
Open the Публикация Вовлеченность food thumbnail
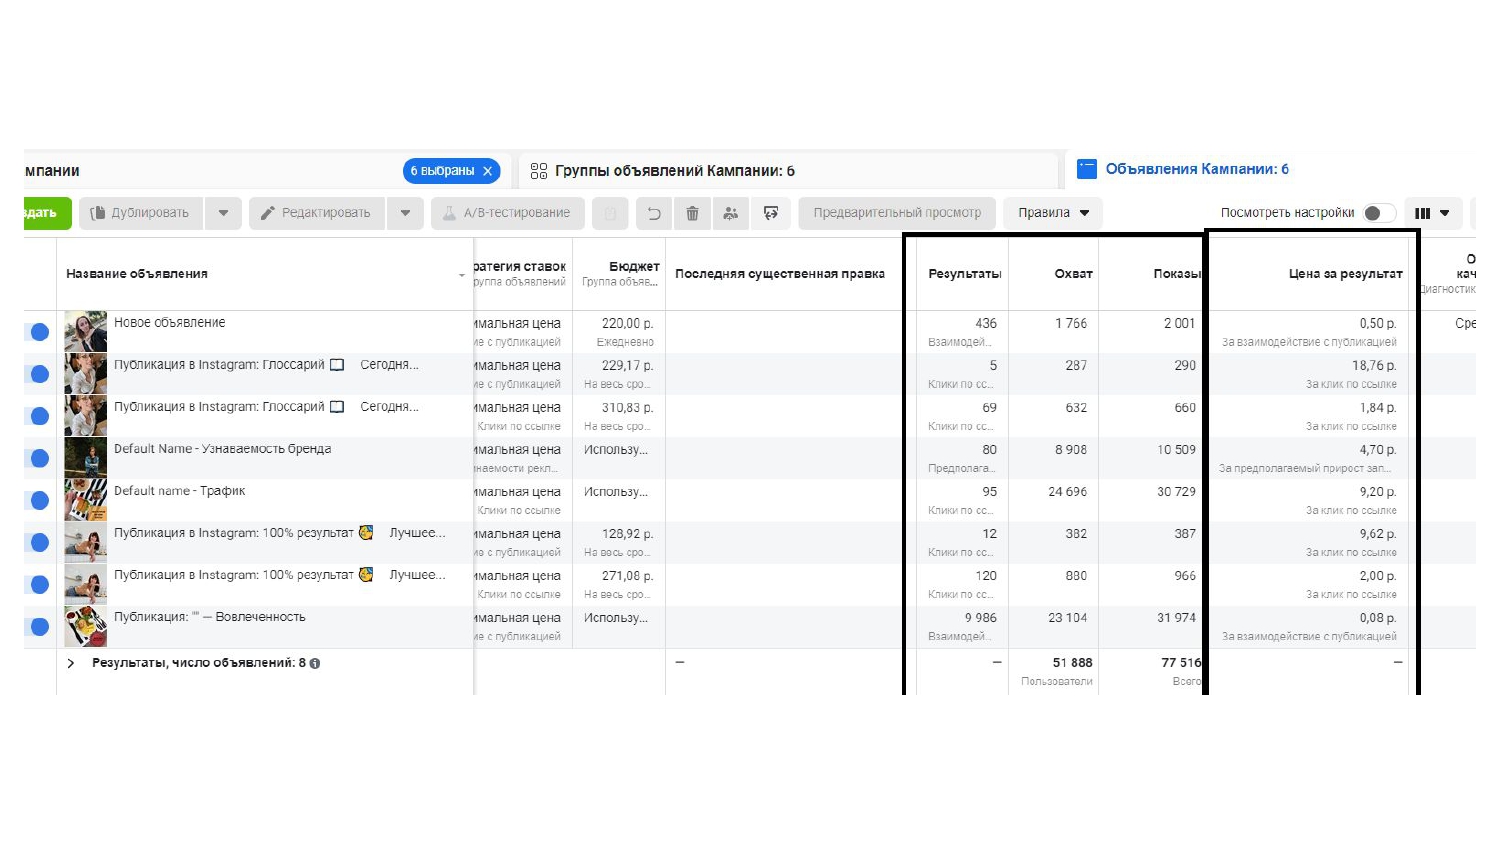pyautogui.click(x=86, y=626)
